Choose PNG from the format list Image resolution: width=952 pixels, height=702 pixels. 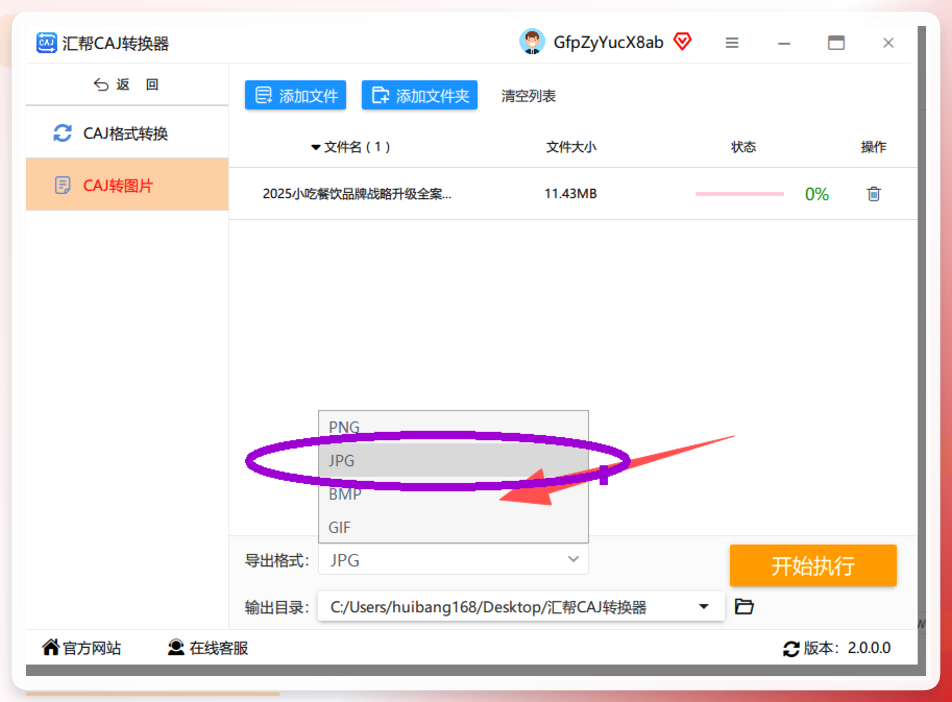click(453, 427)
